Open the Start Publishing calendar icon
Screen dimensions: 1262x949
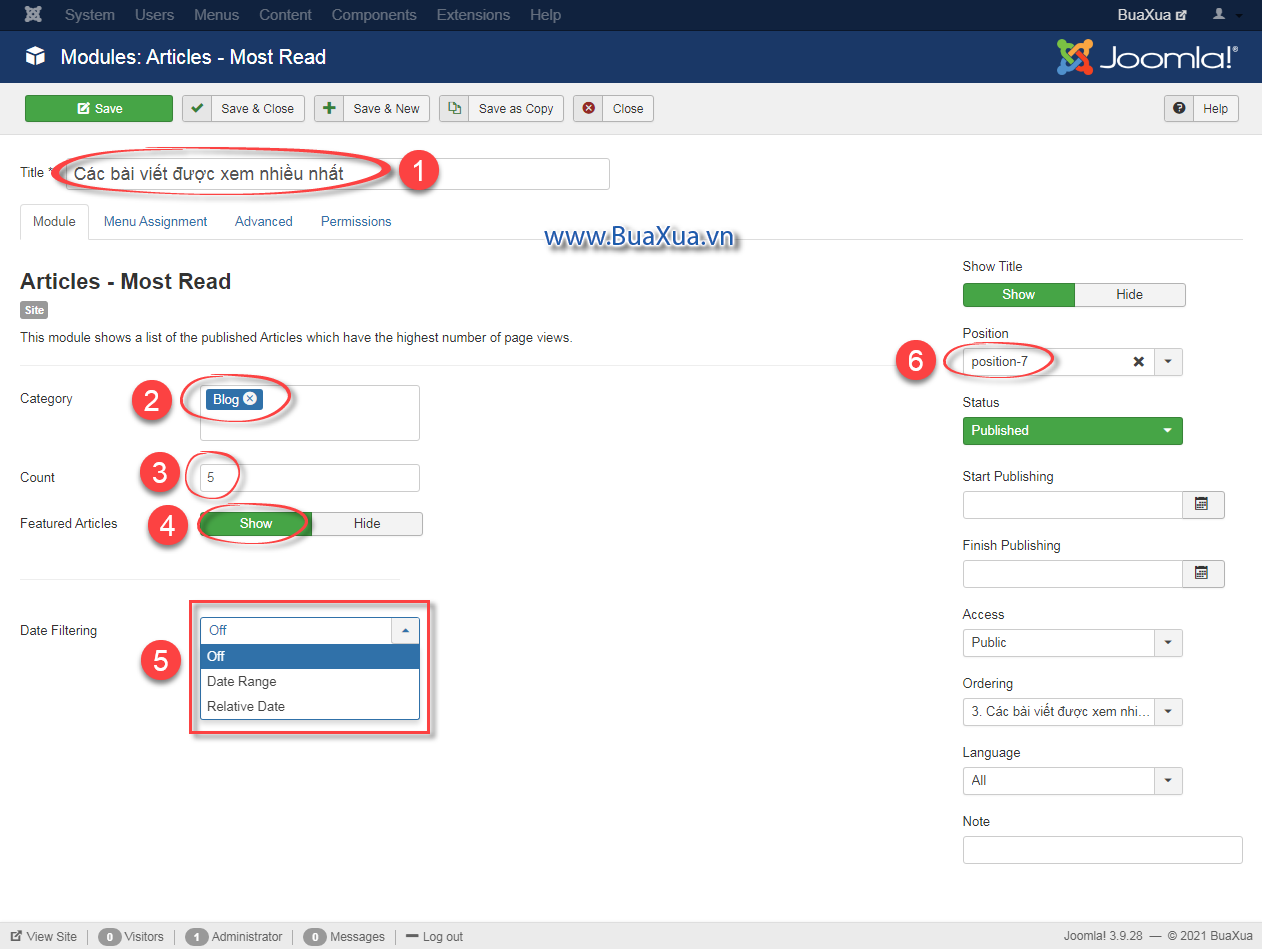1203,505
